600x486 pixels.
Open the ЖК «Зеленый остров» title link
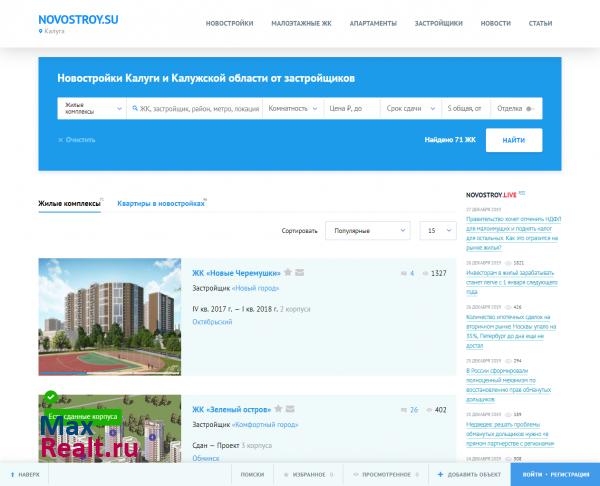pos(232,409)
